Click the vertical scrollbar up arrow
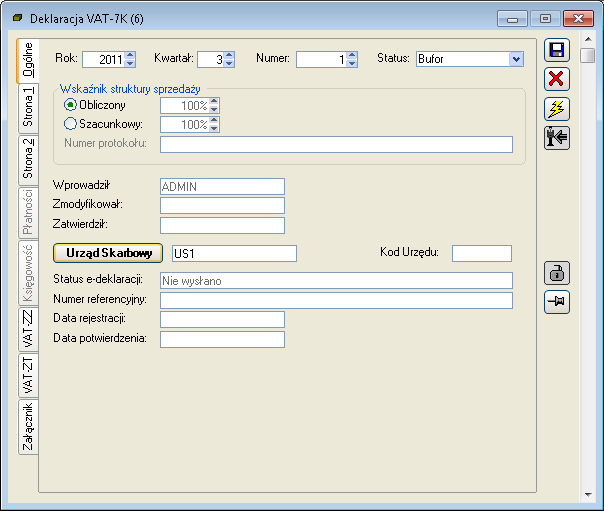This screenshot has height=511, width=604. click(588, 39)
